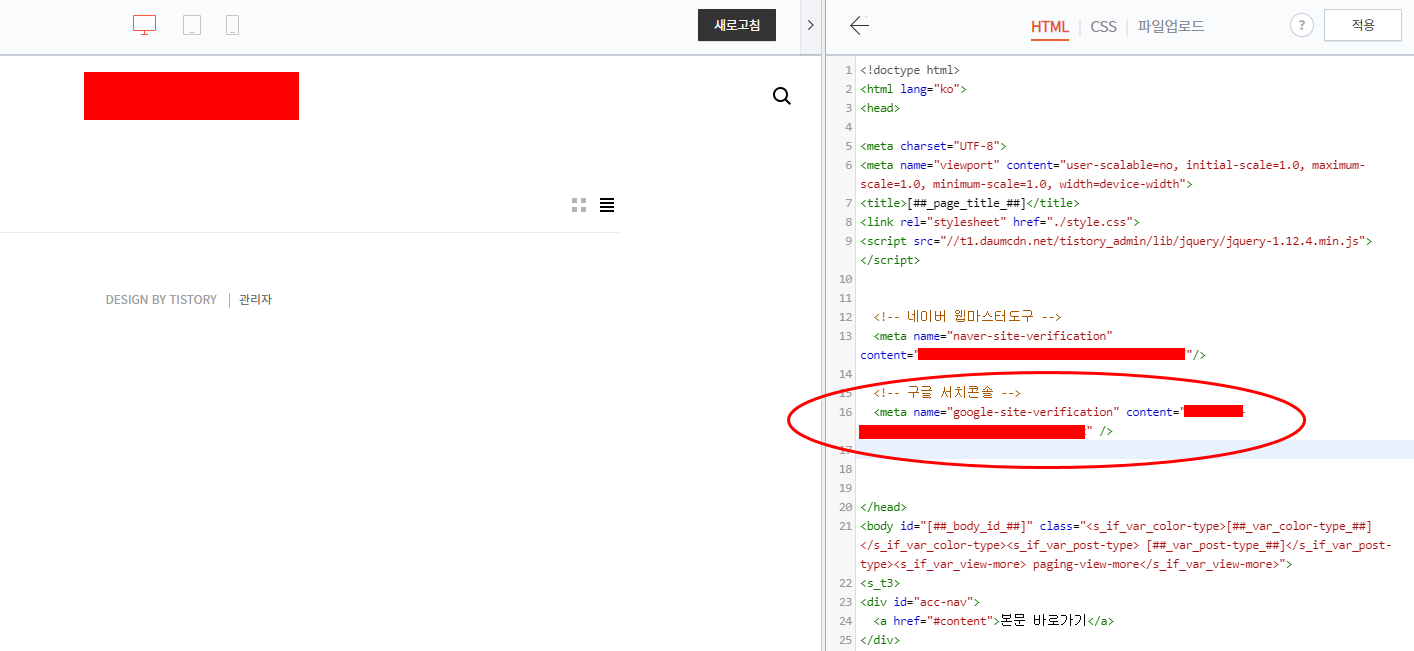Screen dimensions: 1414x651
Task: Click the <html lang="ko"> code line
Action: tap(913, 89)
